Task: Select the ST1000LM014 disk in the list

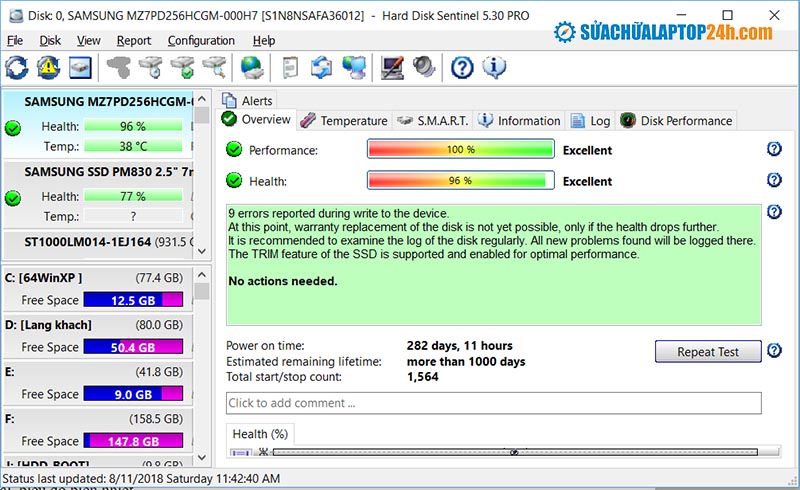Action: click(98, 242)
